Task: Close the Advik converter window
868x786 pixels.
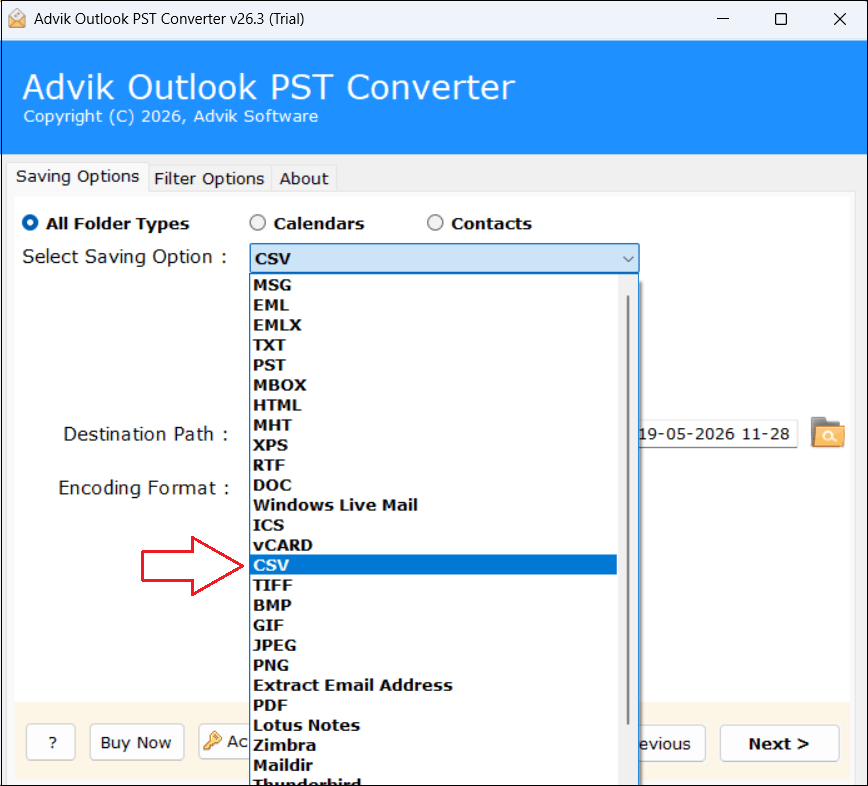Action: click(x=839, y=19)
